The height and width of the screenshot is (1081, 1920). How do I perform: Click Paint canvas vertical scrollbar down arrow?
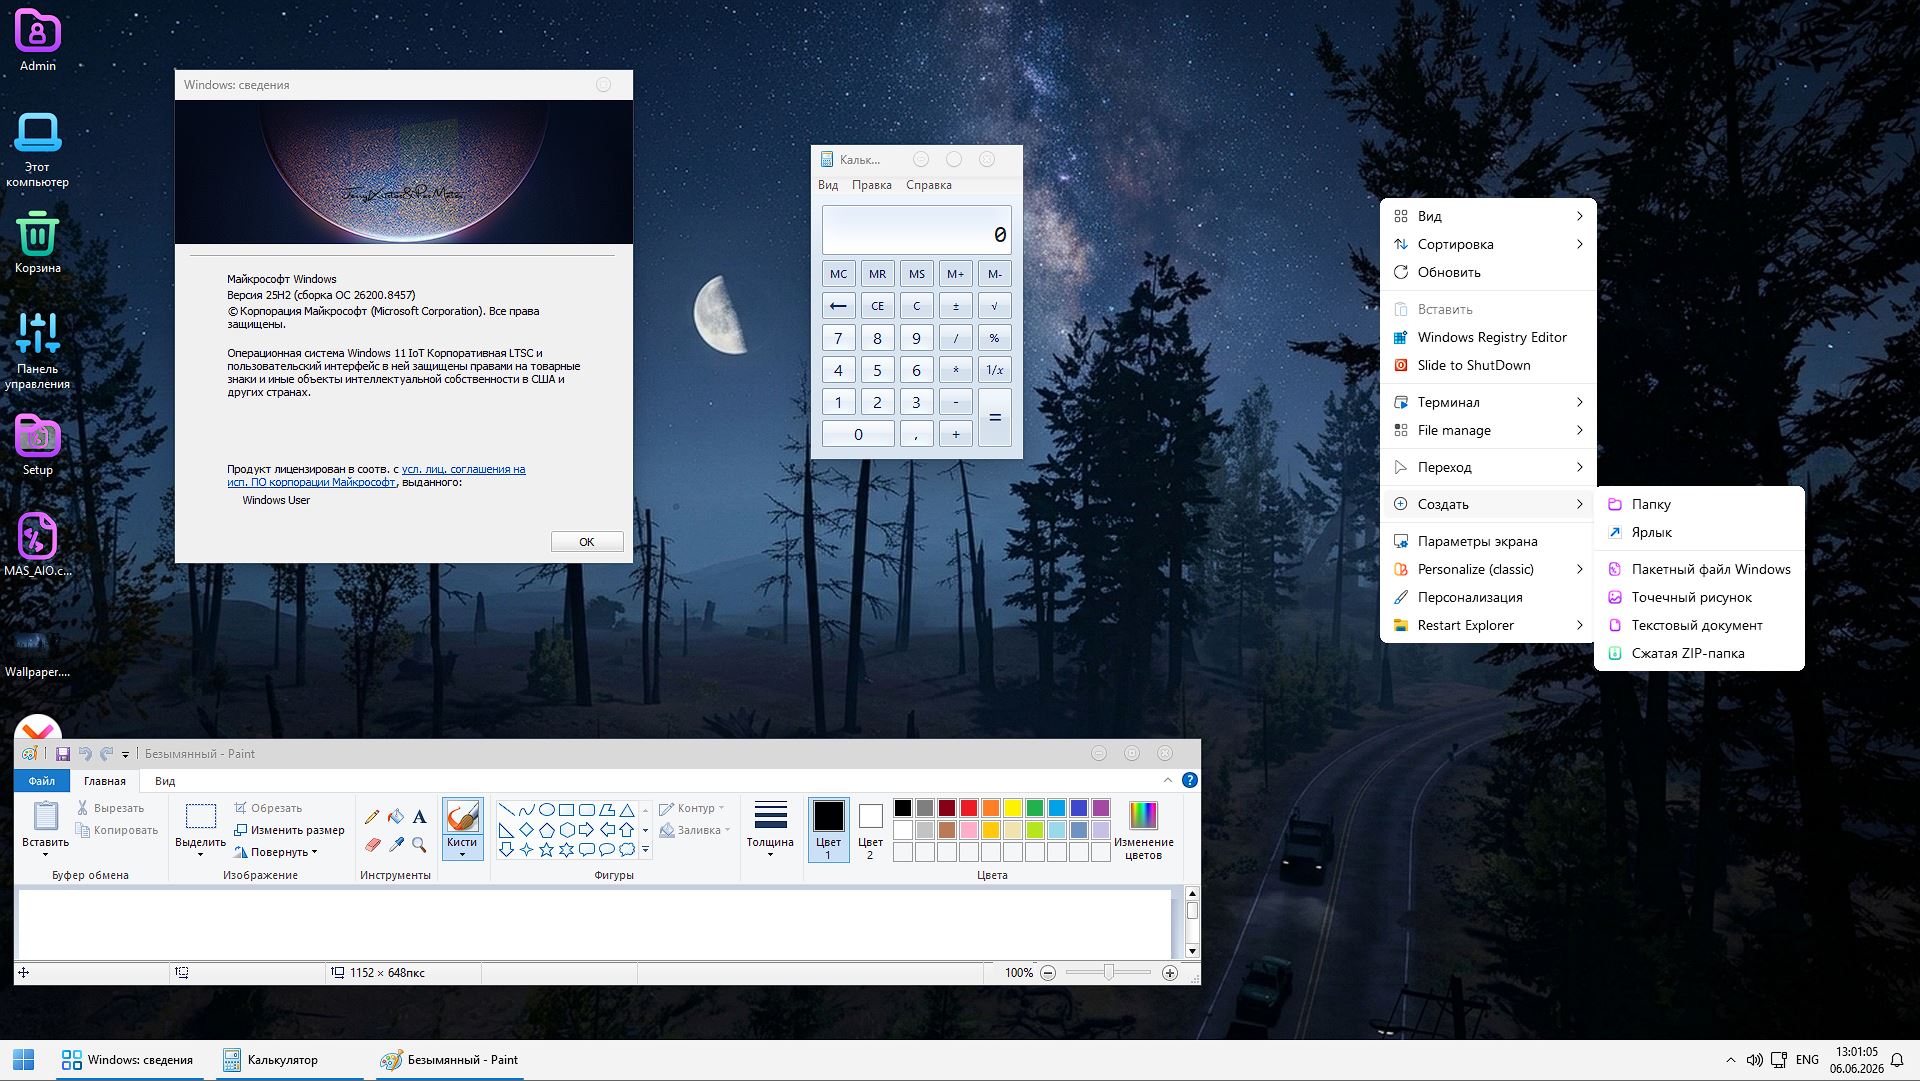[1192, 951]
